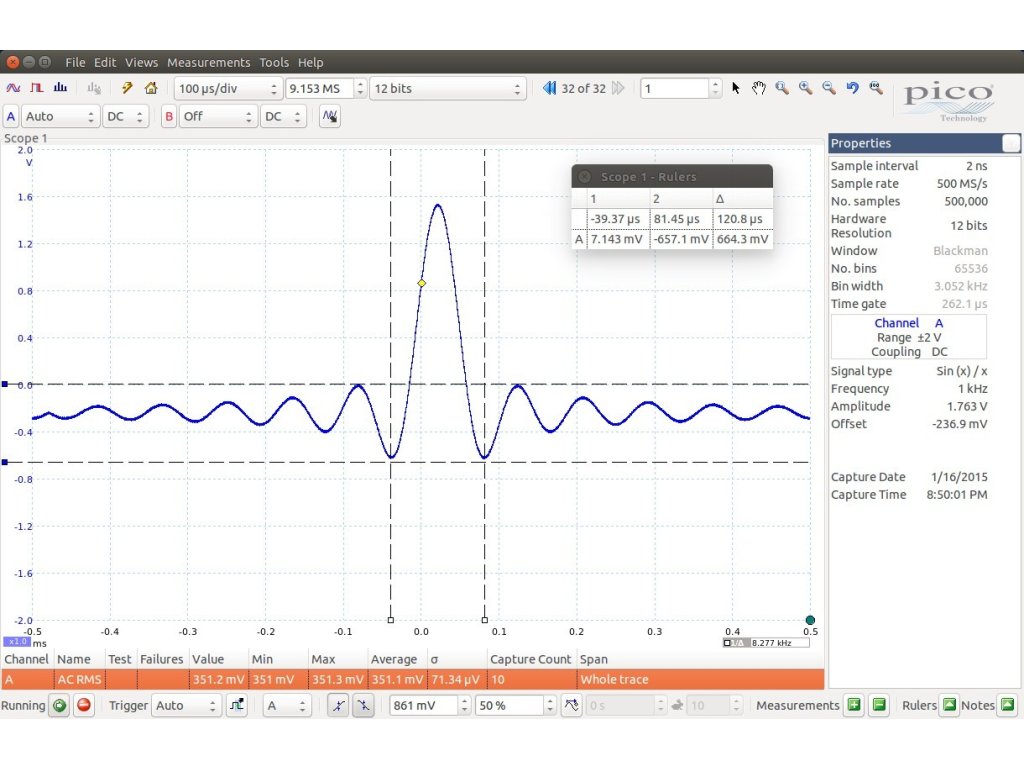
Task: Click the red stop capture button
Action: pyautogui.click(x=84, y=705)
